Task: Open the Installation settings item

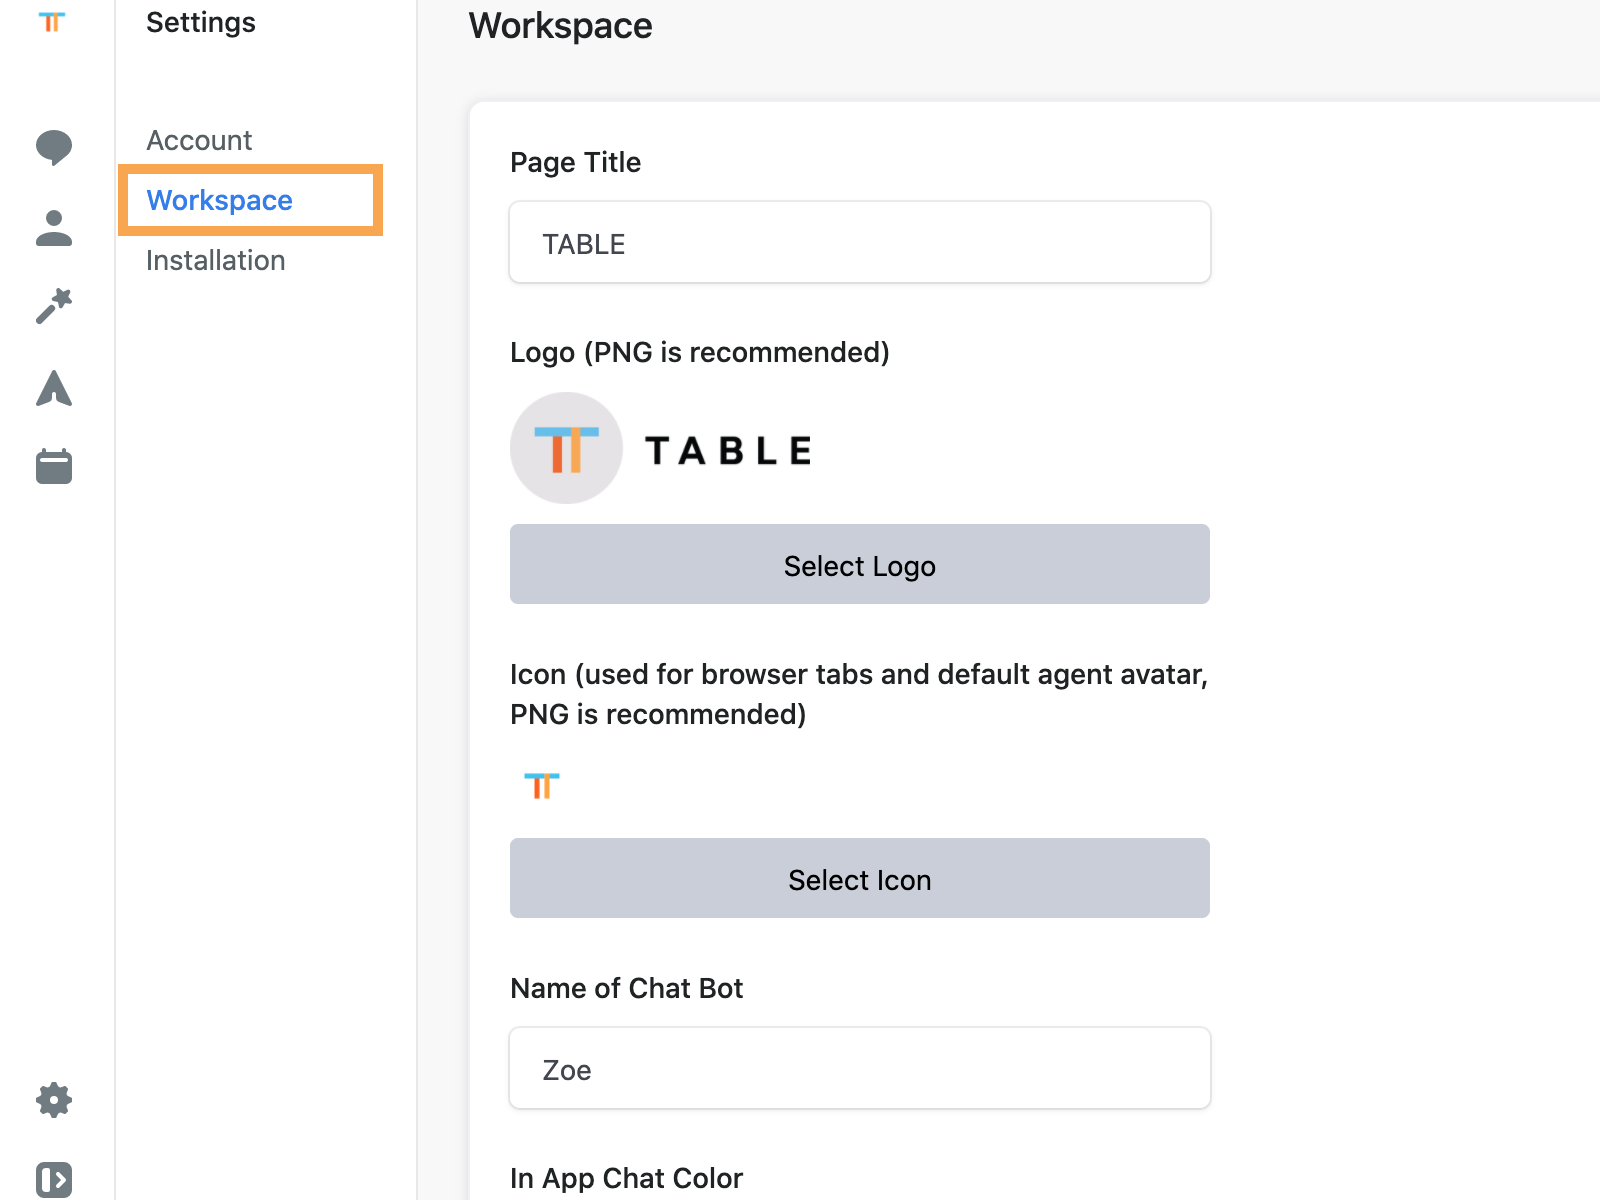Action: click(x=216, y=260)
